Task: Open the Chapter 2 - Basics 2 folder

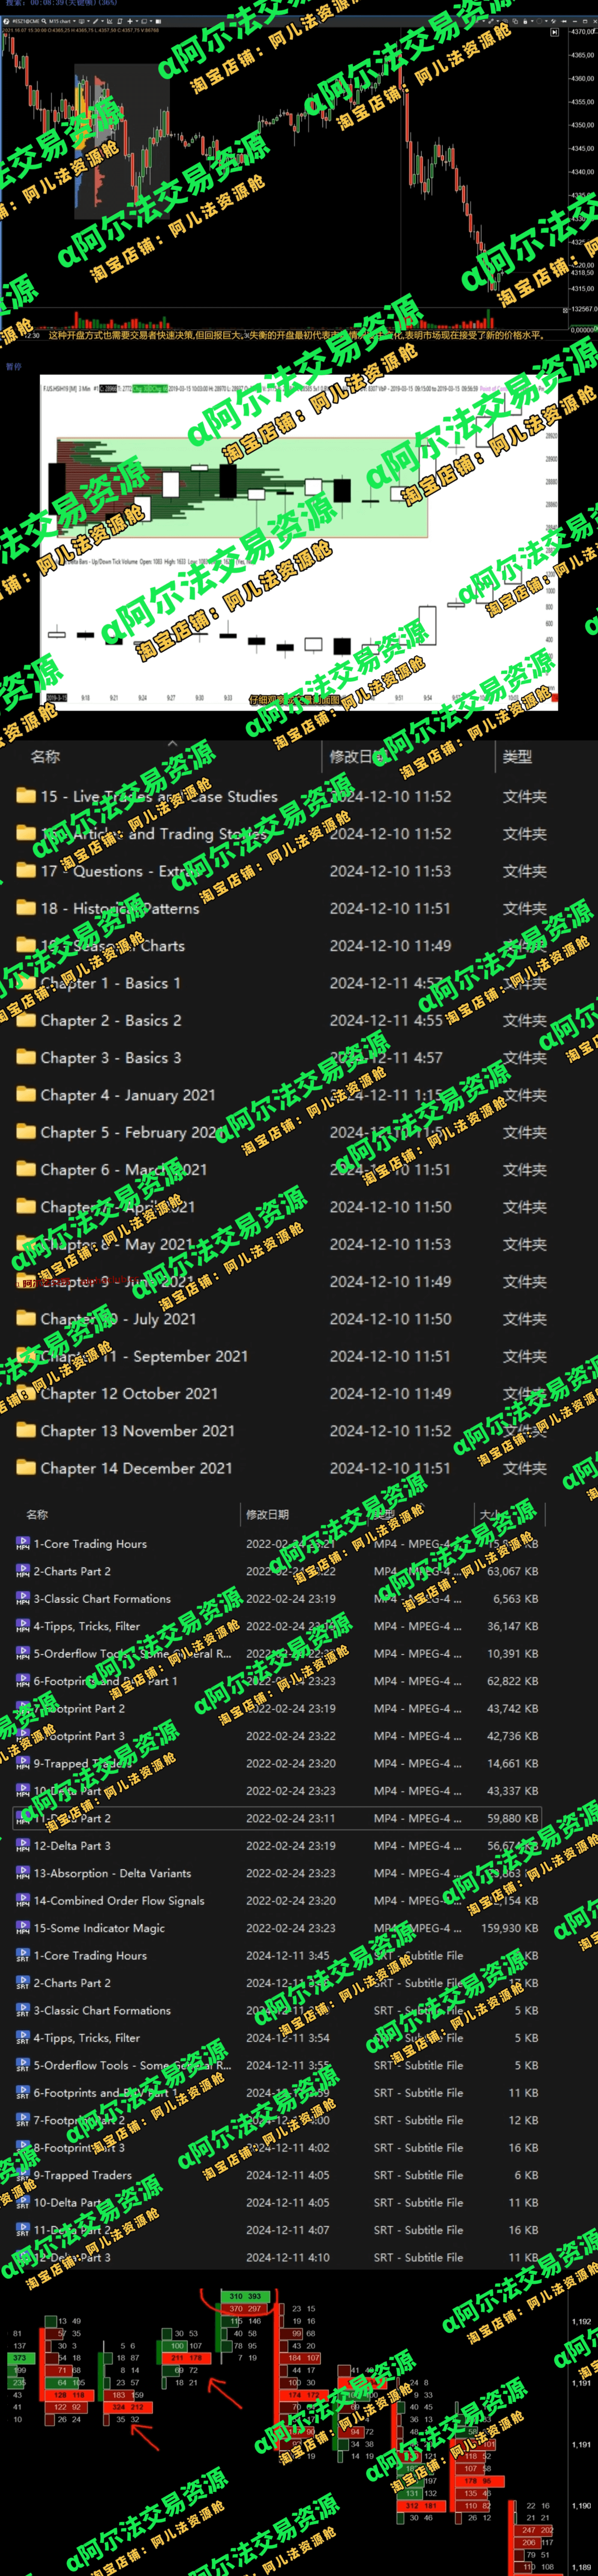Action: tap(110, 1020)
